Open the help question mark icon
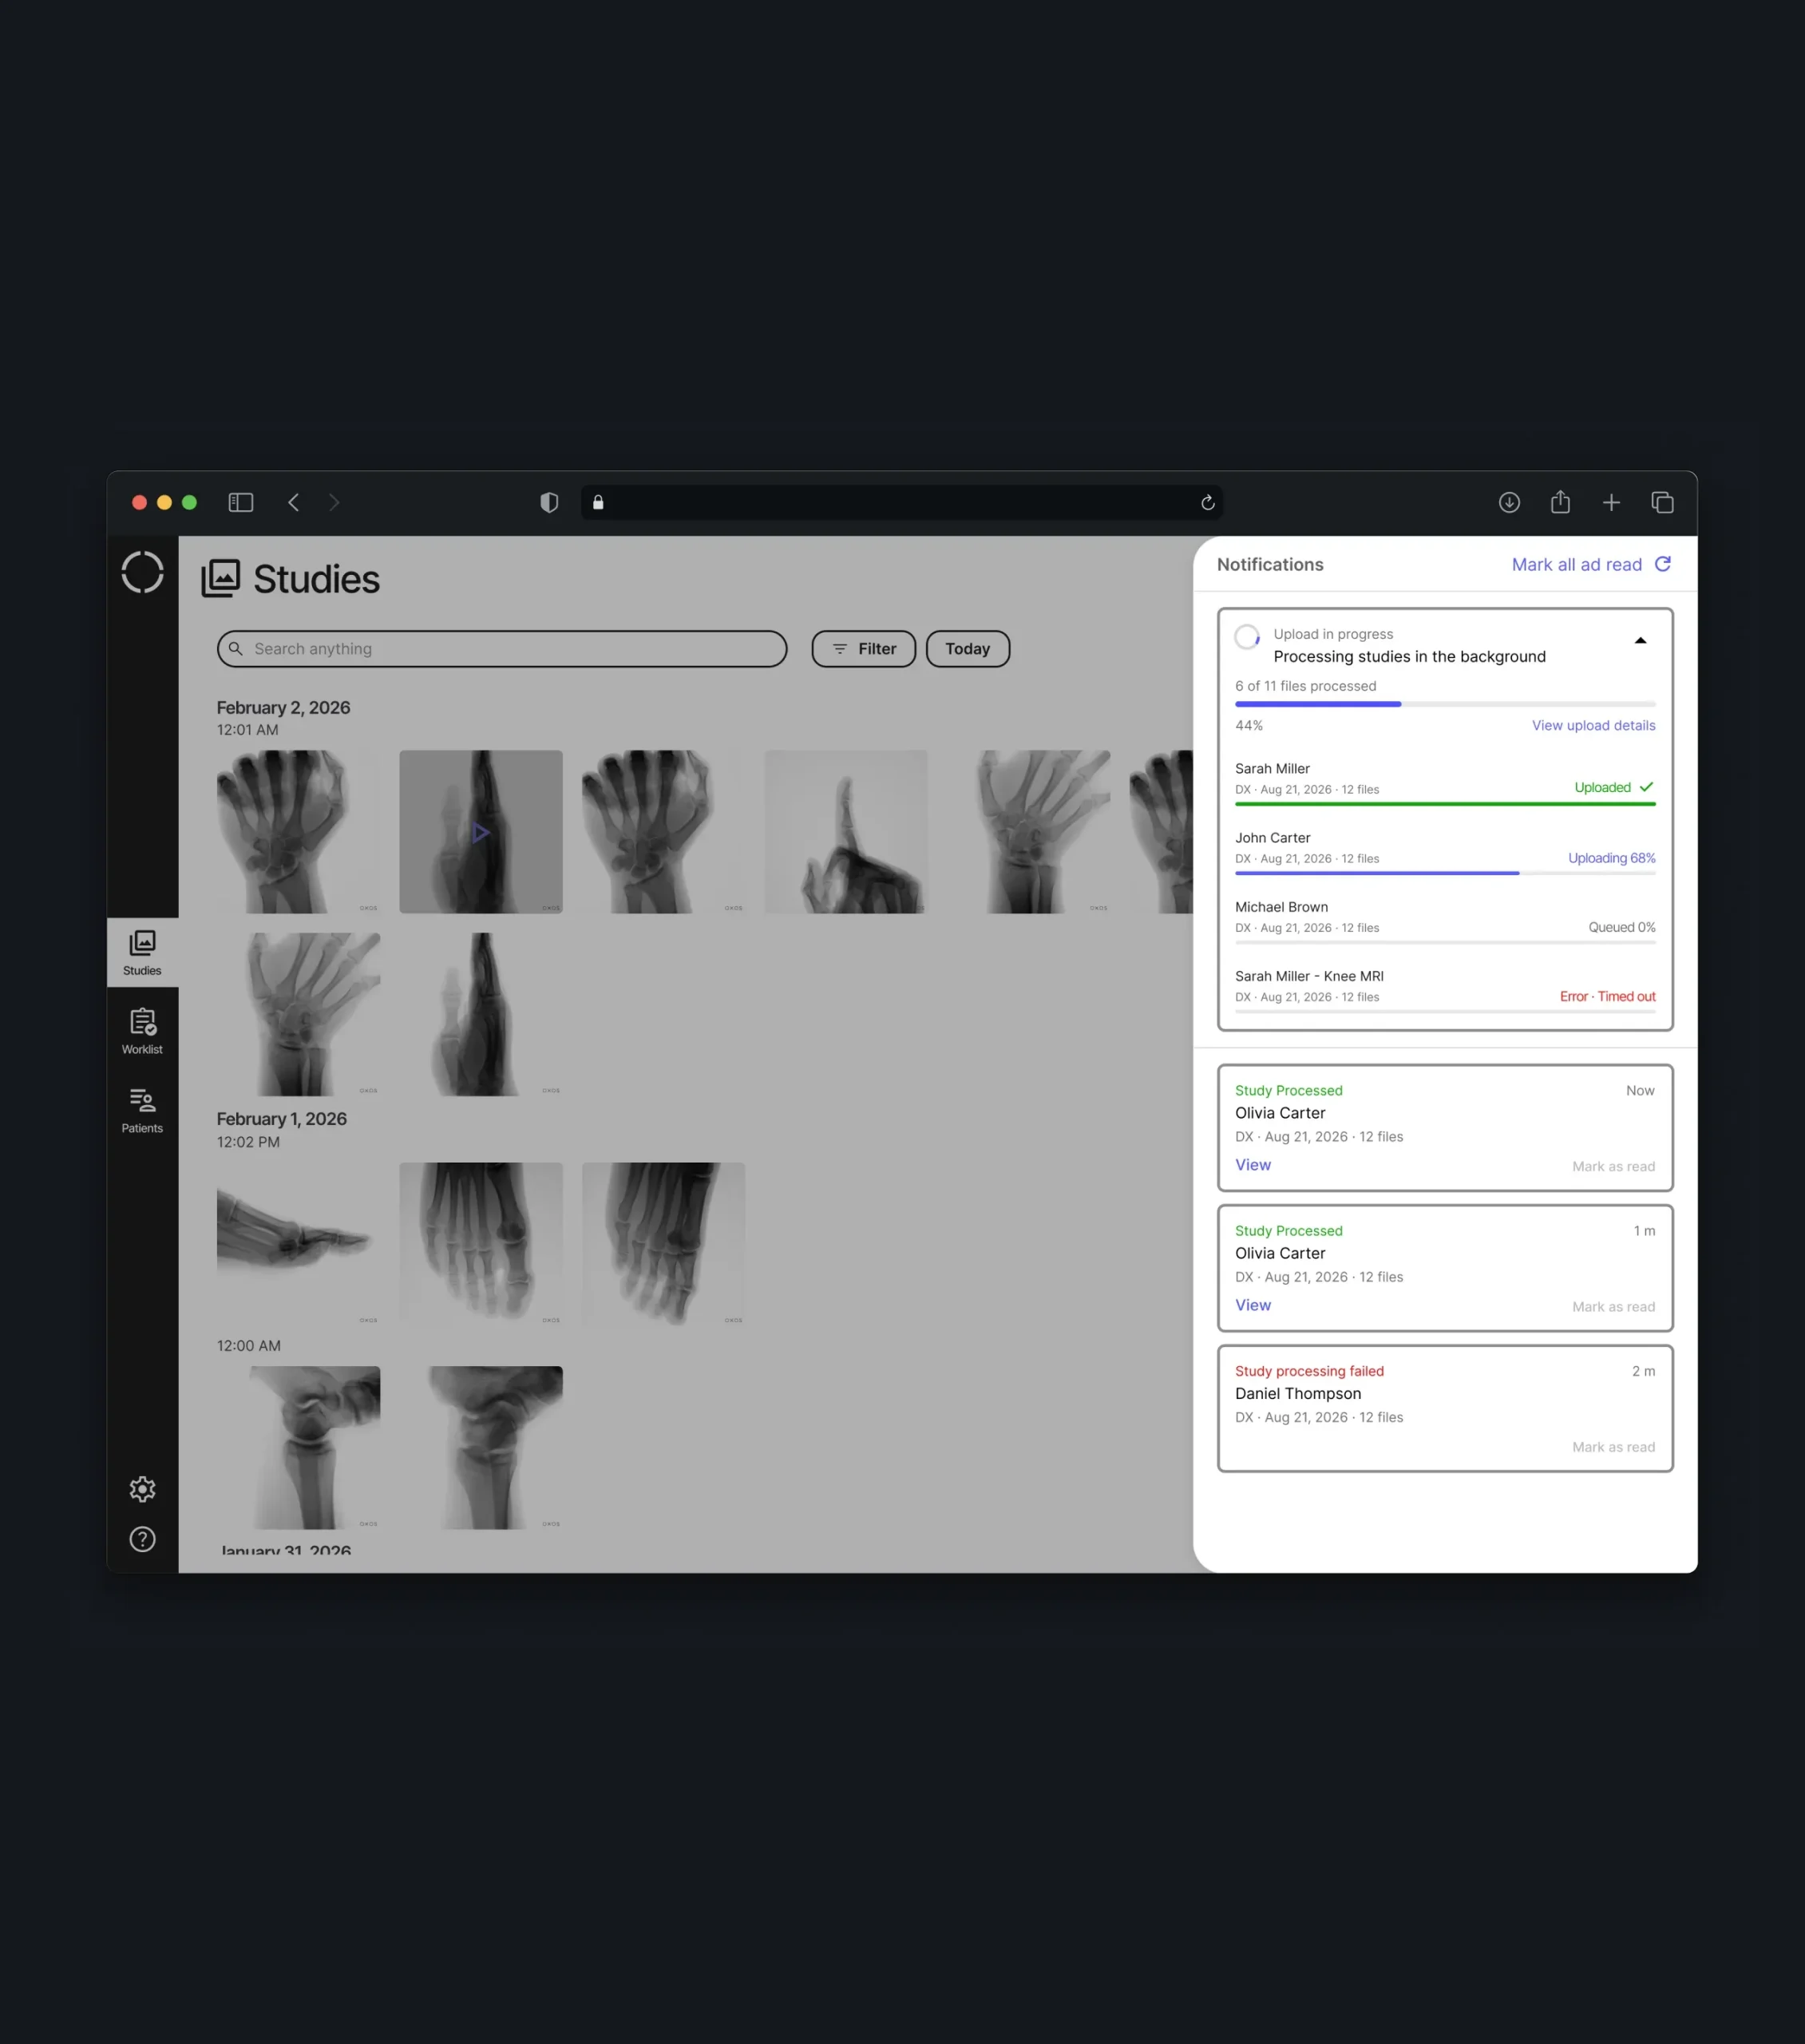The width and height of the screenshot is (1805, 2044). tap(143, 1539)
